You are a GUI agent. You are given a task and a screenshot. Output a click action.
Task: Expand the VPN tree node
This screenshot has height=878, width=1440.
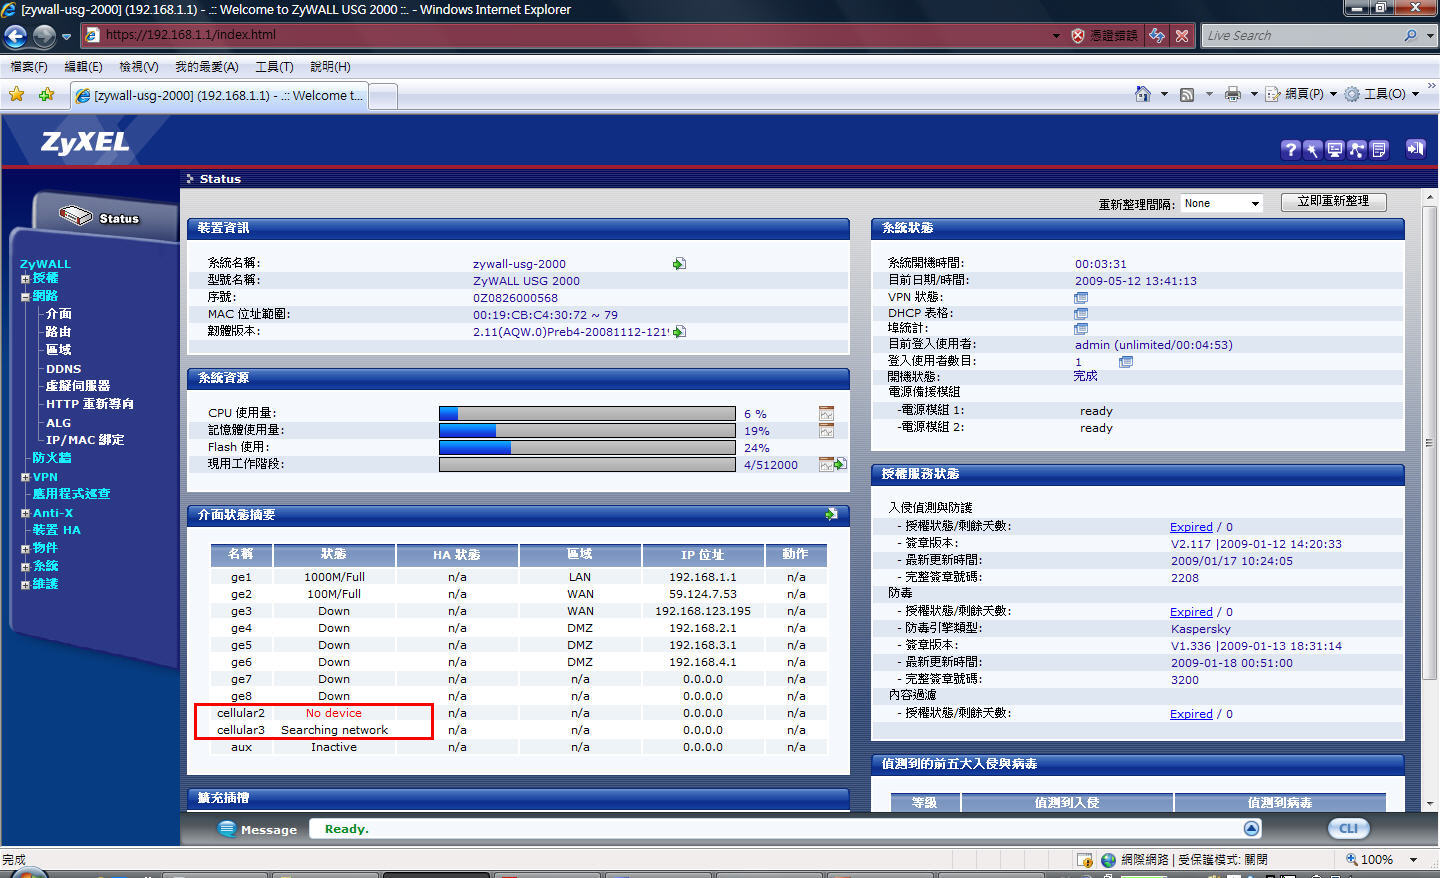[x=25, y=477]
